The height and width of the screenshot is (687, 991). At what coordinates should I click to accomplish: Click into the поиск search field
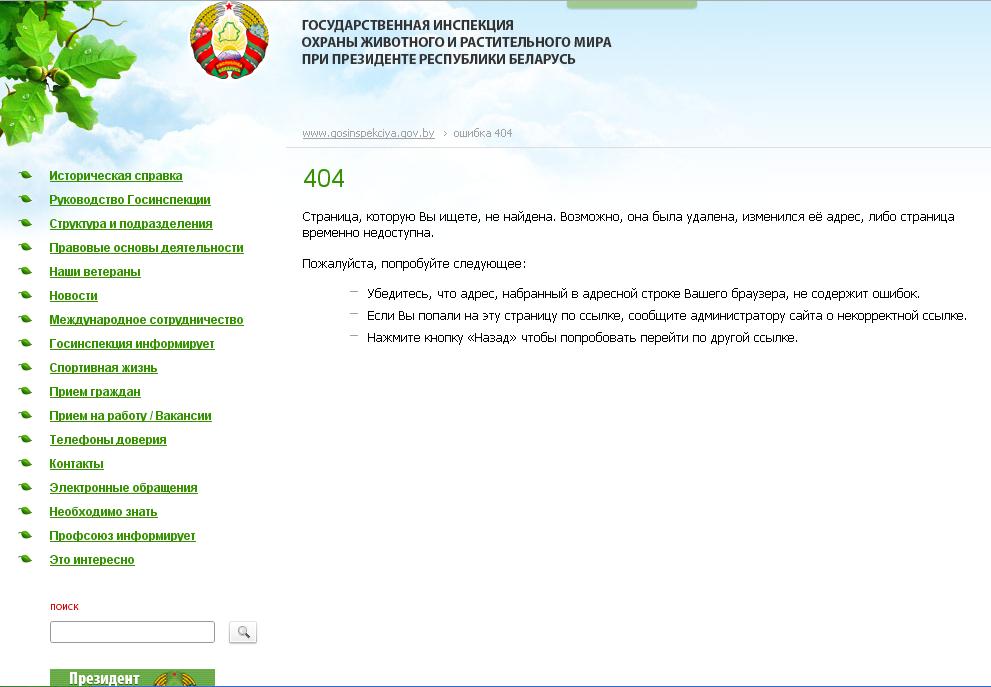click(x=132, y=632)
